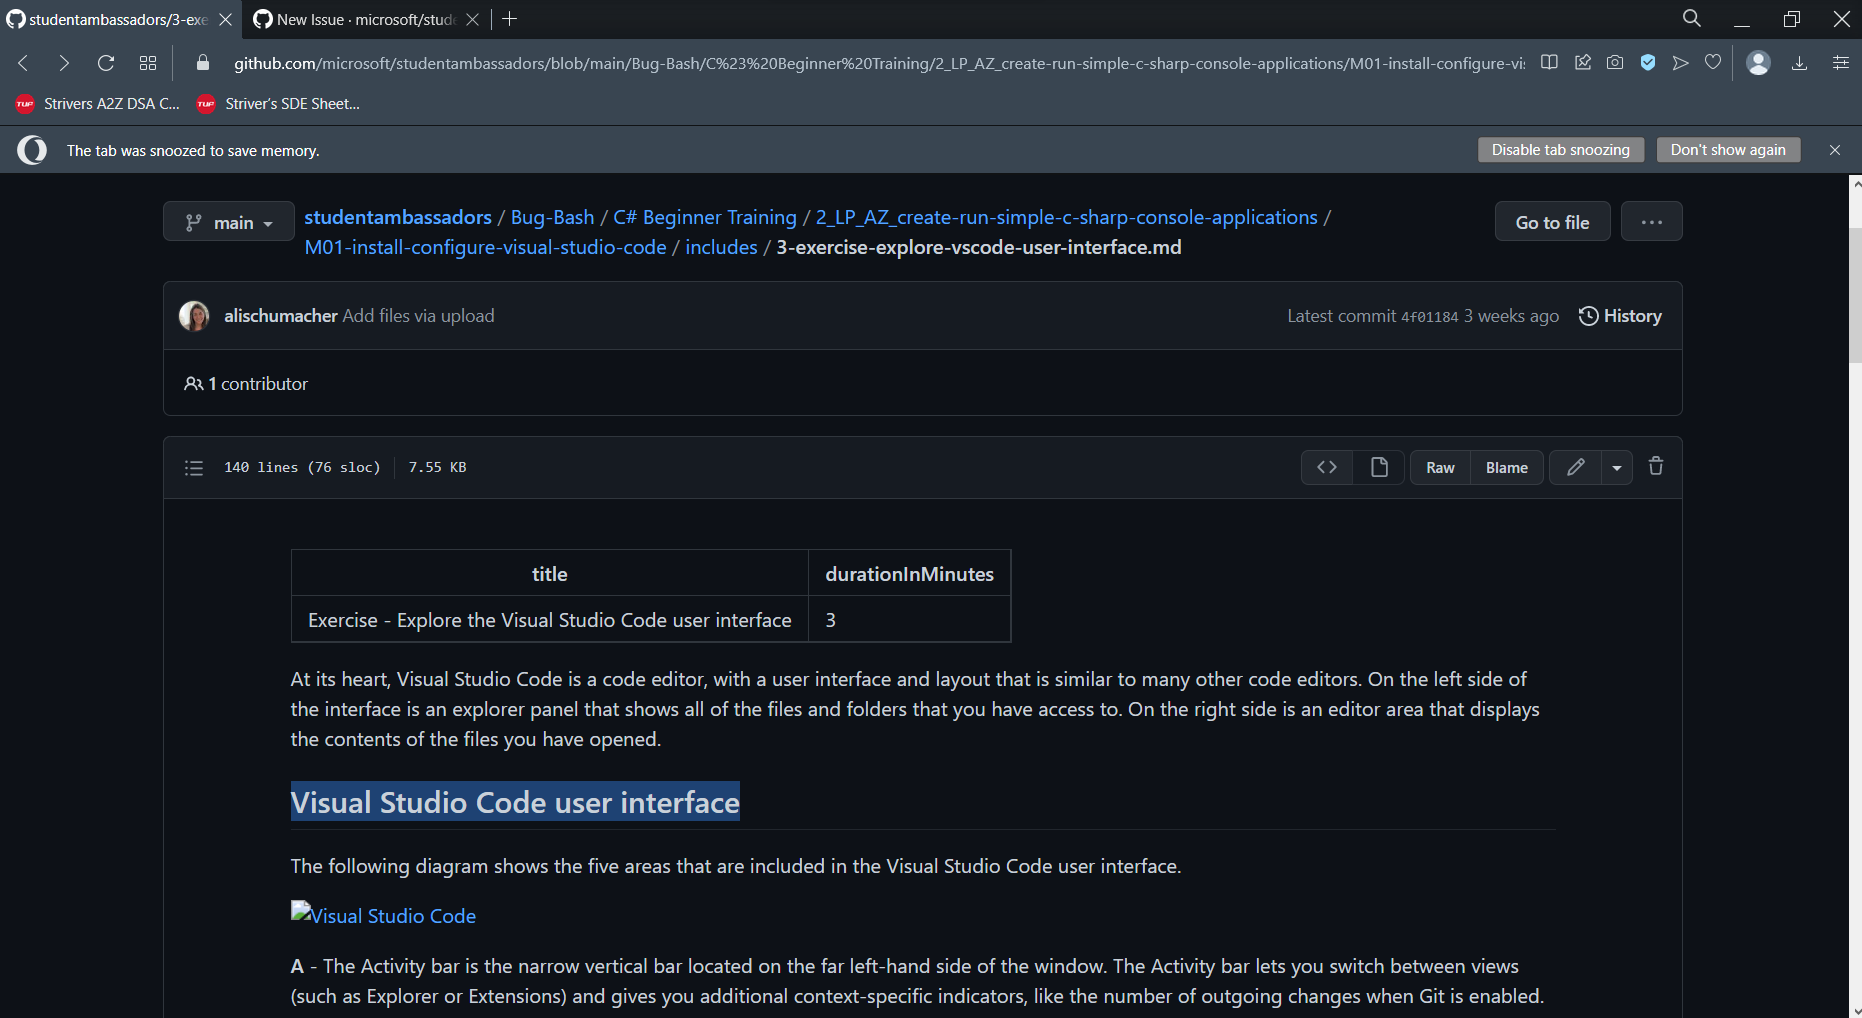Click Disable tab snoozing button
This screenshot has width=1862, height=1018.
click(1561, 150)
